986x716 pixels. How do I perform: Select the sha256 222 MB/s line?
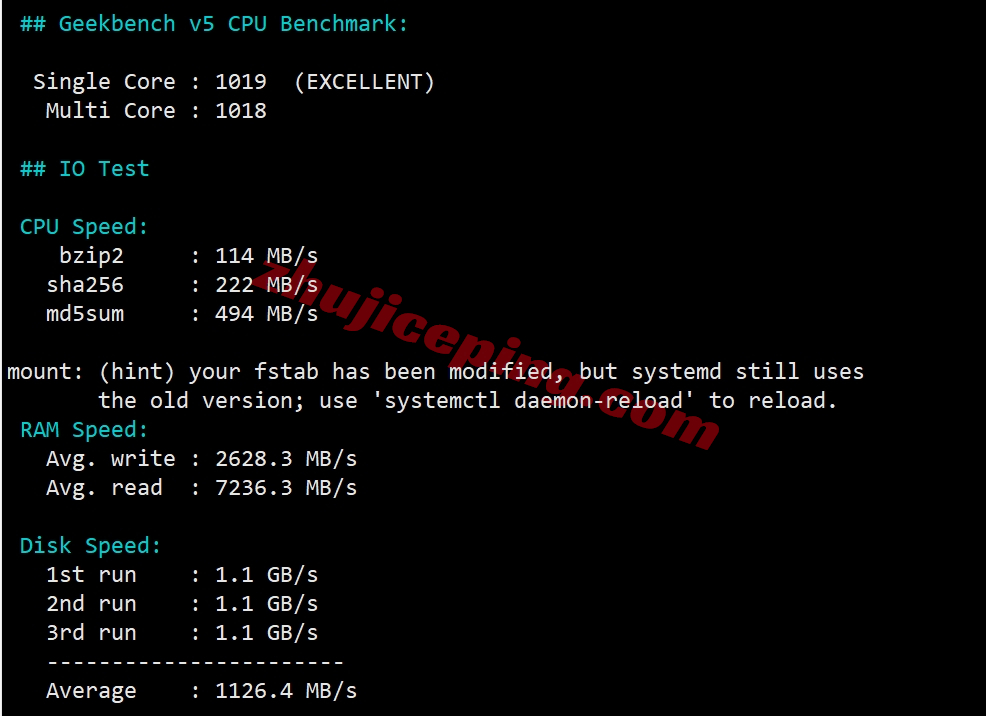click(x=182, y=285)
